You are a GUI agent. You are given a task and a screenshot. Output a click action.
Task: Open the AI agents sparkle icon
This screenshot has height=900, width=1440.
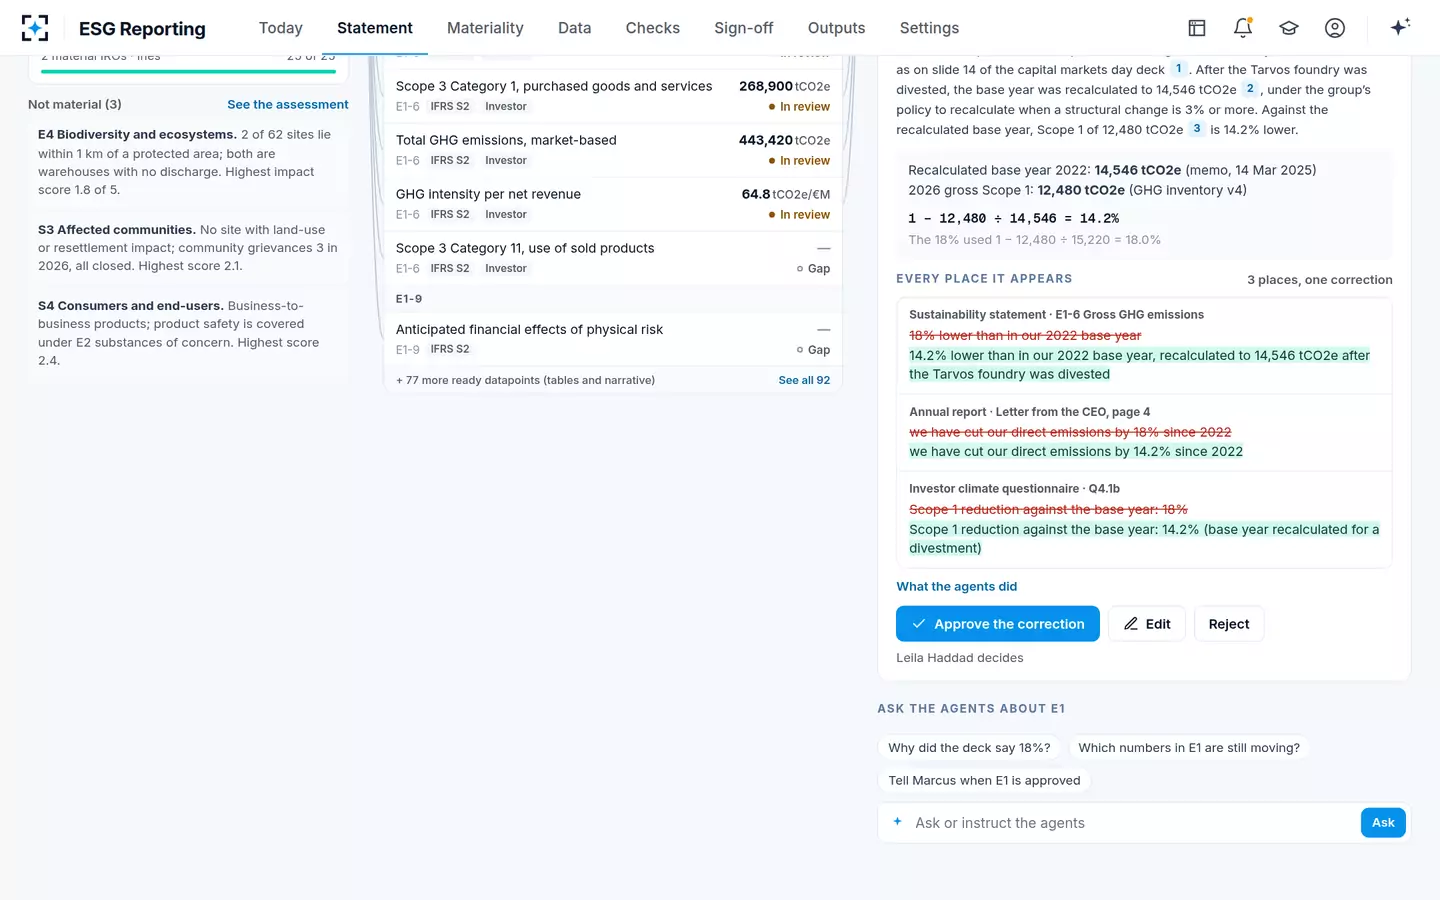(1400, 27)
